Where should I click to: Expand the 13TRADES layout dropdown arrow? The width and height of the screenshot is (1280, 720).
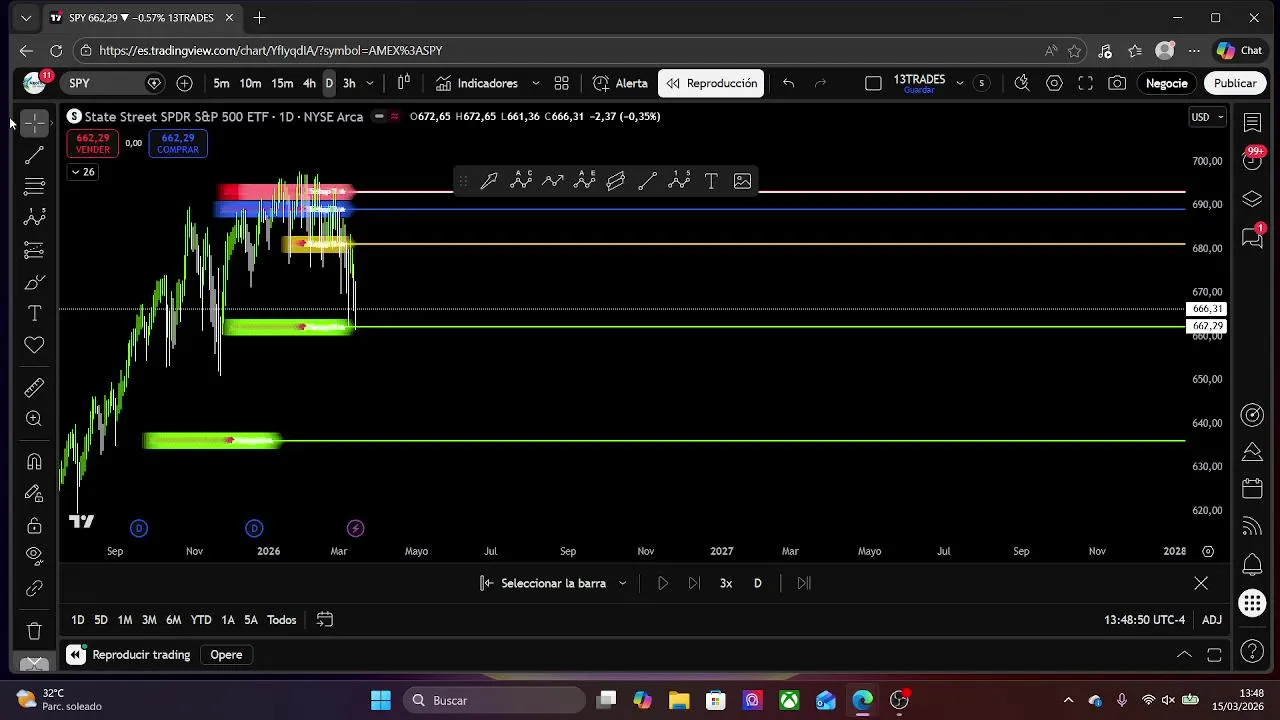click(x=960, y=83)
